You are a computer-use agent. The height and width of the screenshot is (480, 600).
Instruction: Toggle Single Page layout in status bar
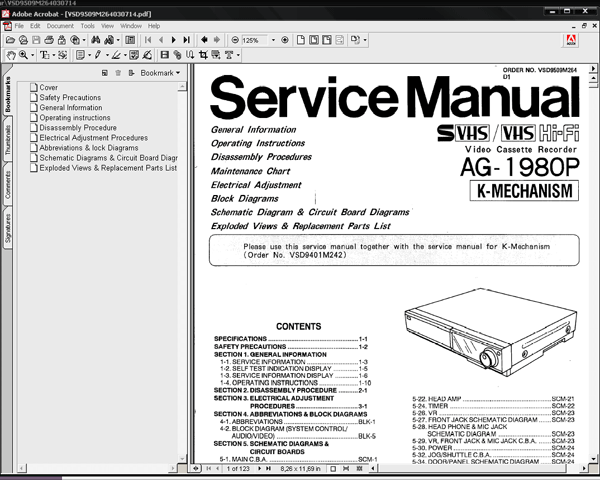click(x=333, y=469)
